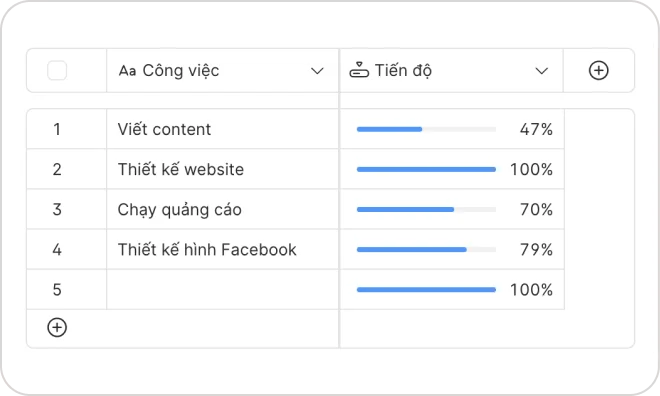
Task: Click the add column plus icon
Action: (598, 70)
